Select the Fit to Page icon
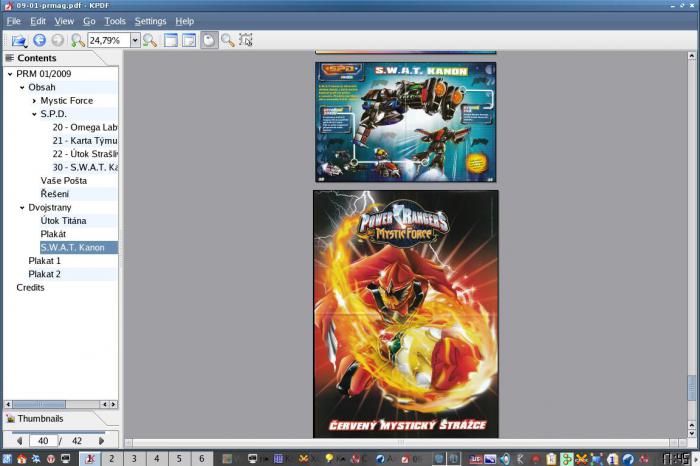700x466 pixels. pyautogui.click(x=189, y=40)
